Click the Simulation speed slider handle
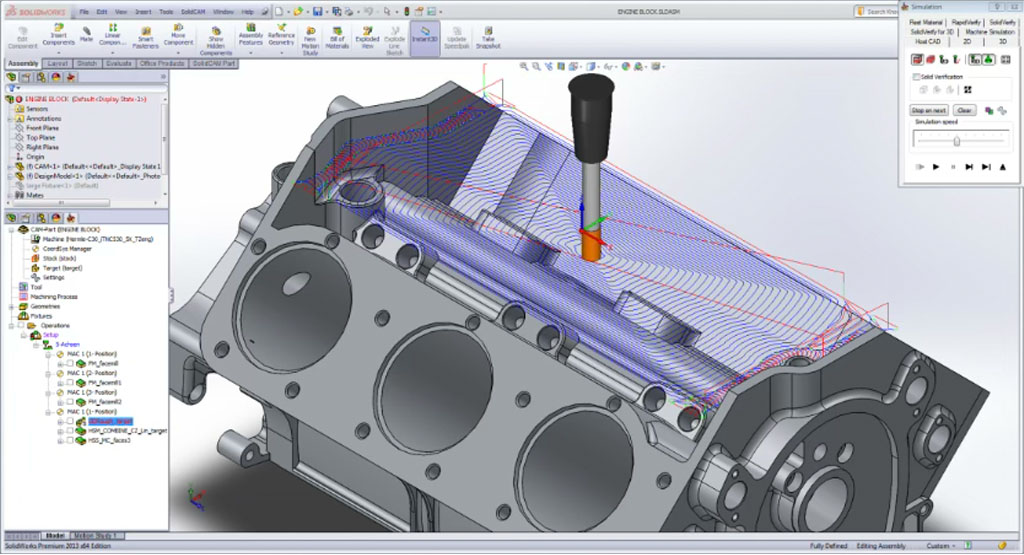1024x555 pixels. pos(957,141)
